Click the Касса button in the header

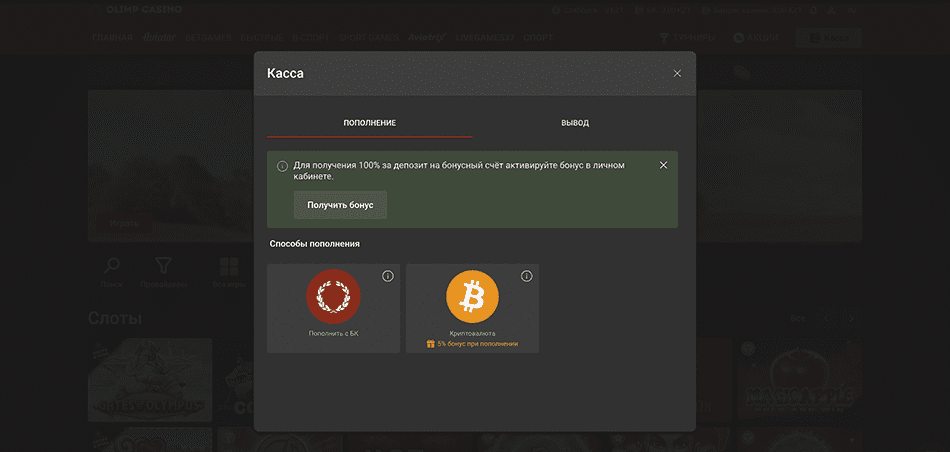point(828,38)
